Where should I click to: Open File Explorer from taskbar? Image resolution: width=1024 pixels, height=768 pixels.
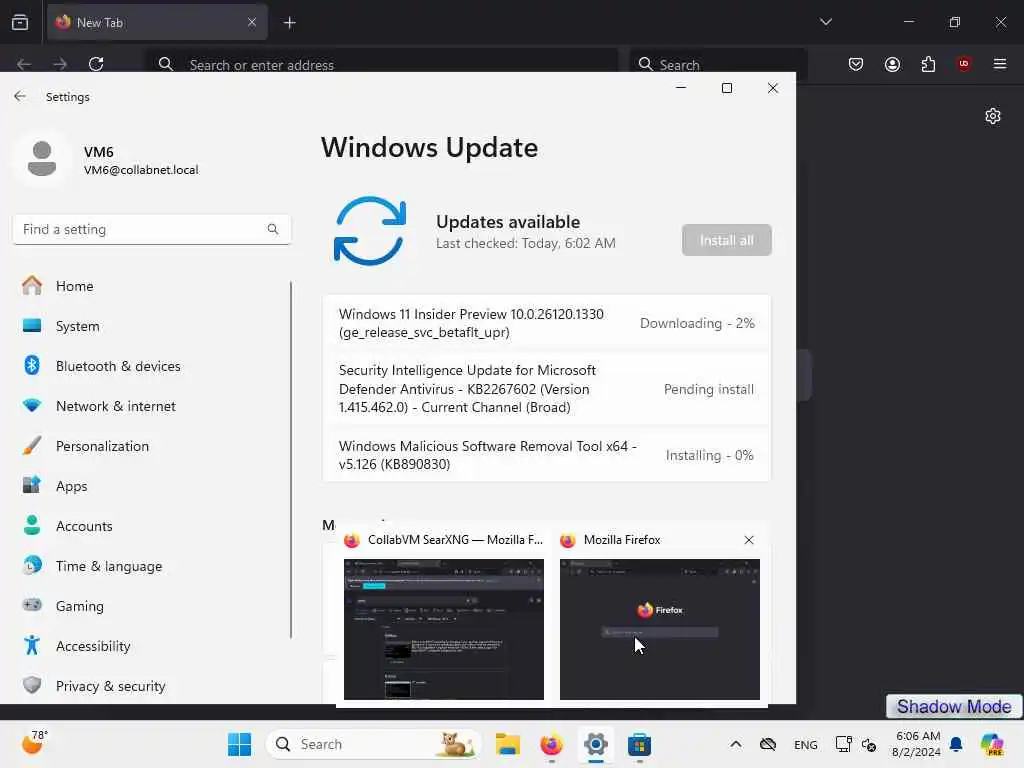pos(507,744)
